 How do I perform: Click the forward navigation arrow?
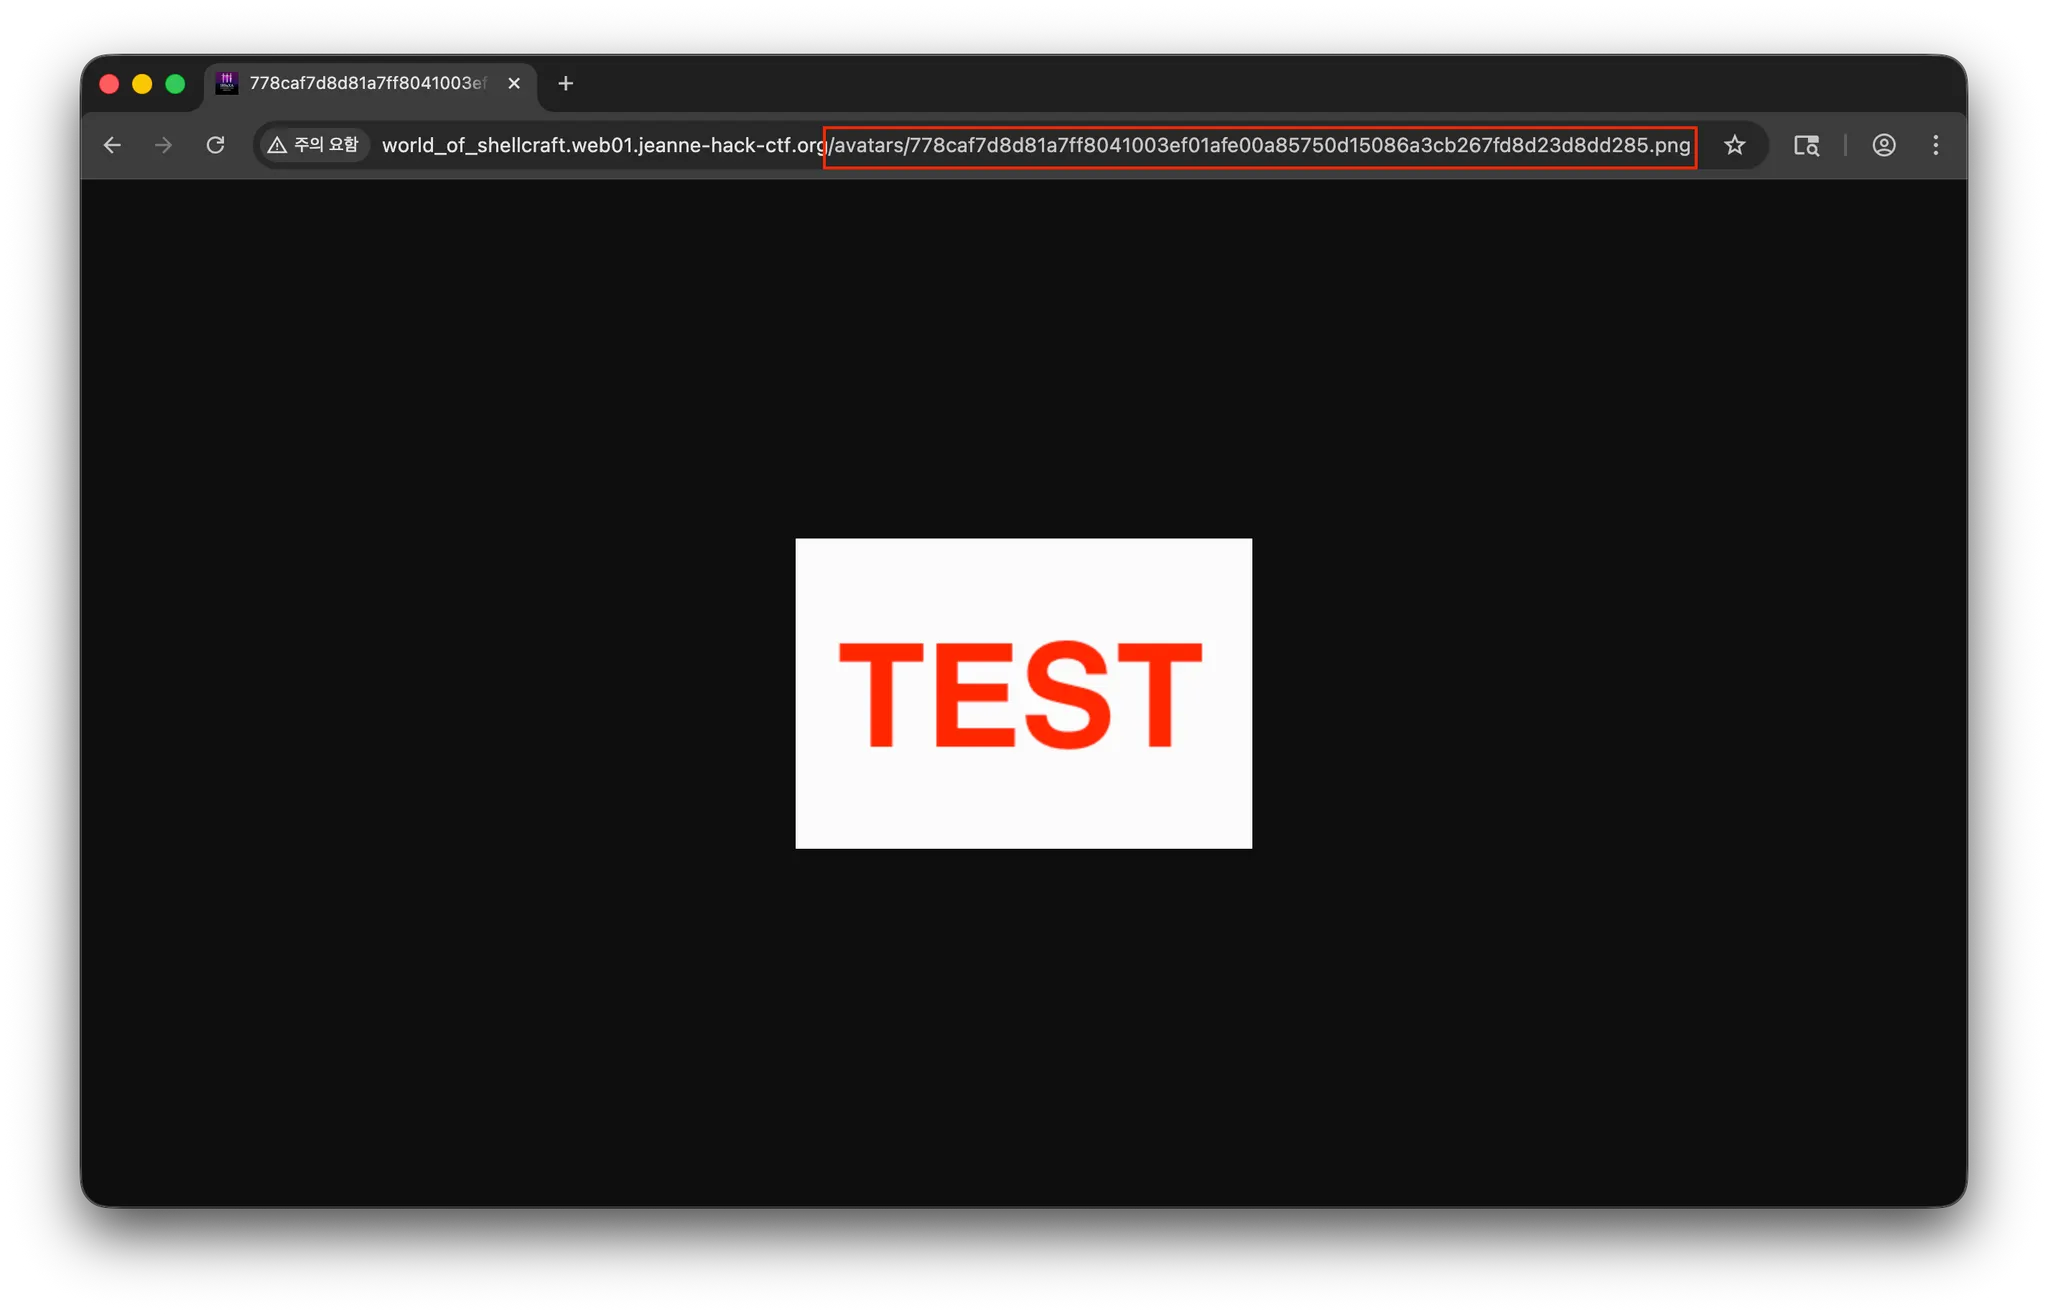[163, 145]
